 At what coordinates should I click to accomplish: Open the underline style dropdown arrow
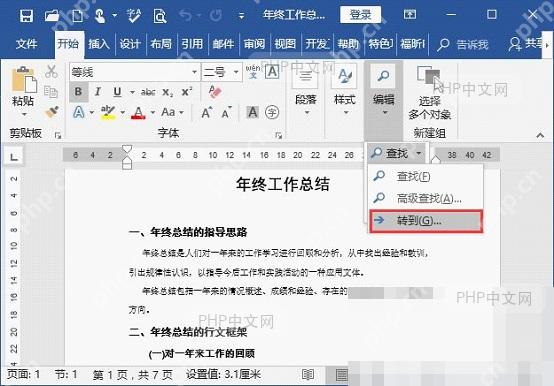(x=132, y=92)
